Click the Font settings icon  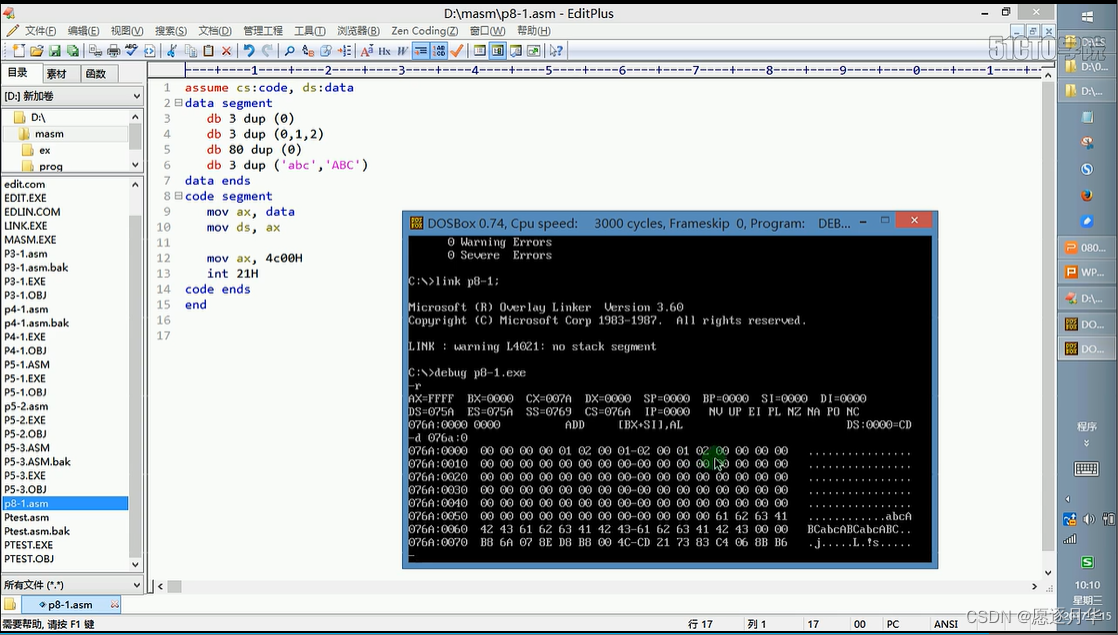tap(366, 51)
